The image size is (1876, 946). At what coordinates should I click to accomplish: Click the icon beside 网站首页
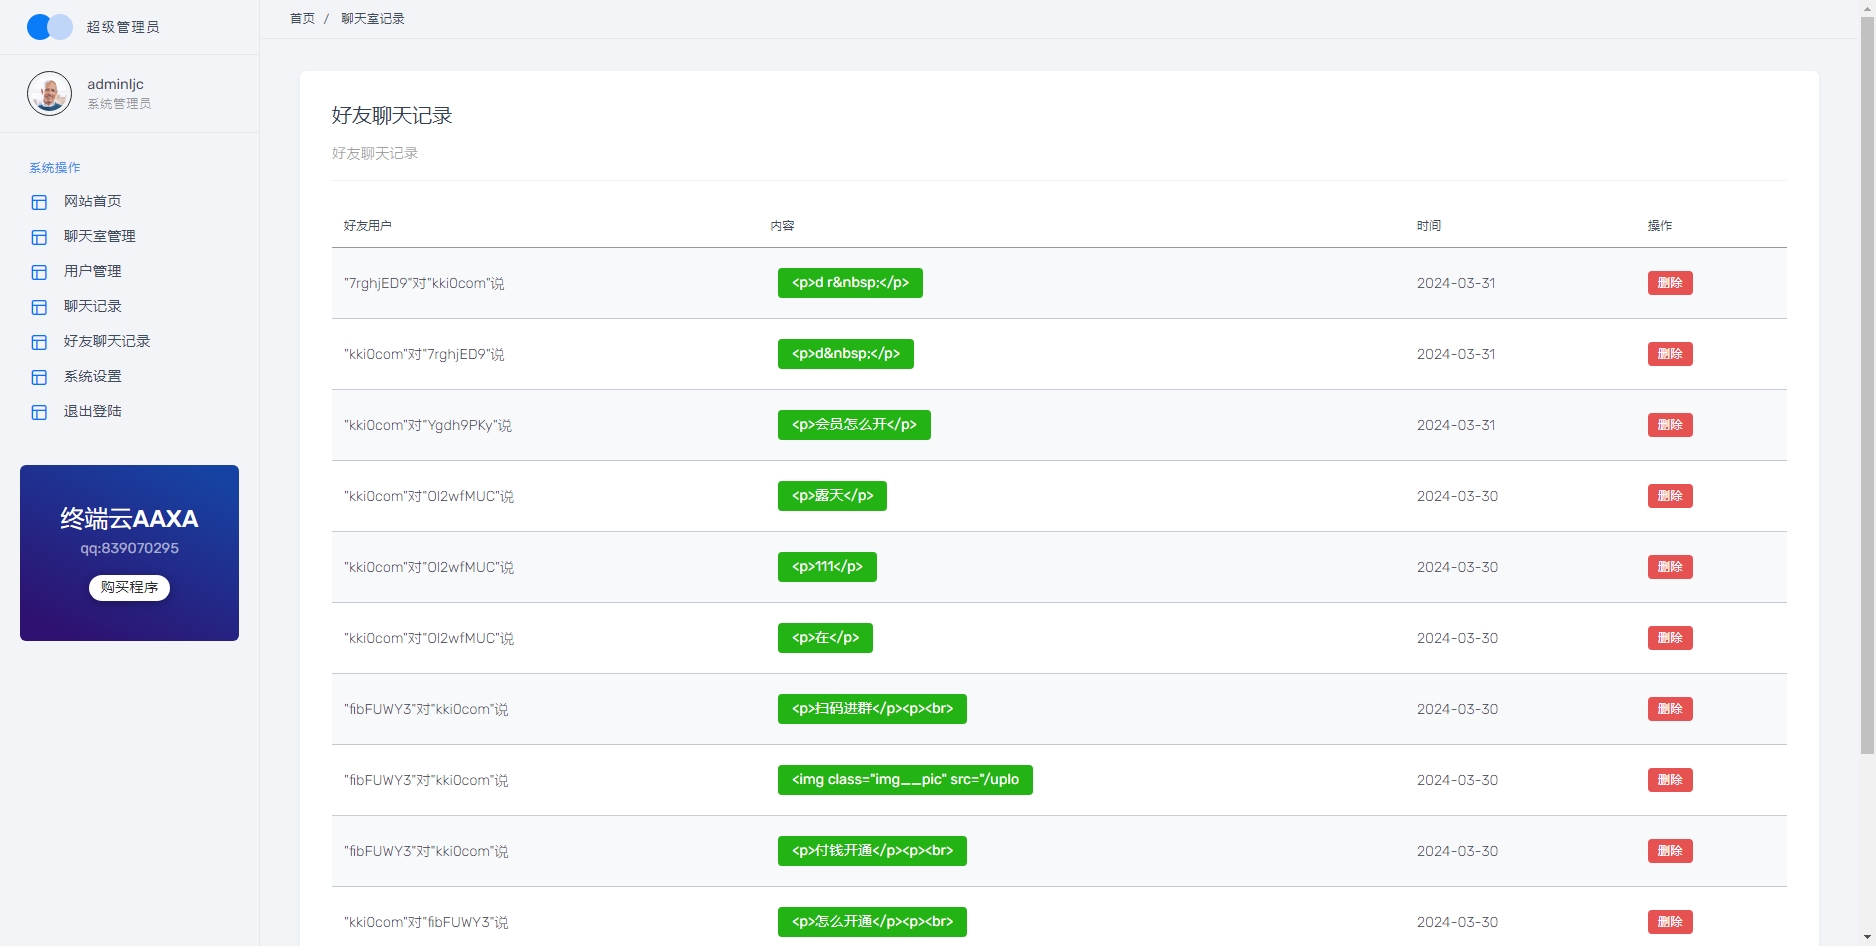click(39, 202)
